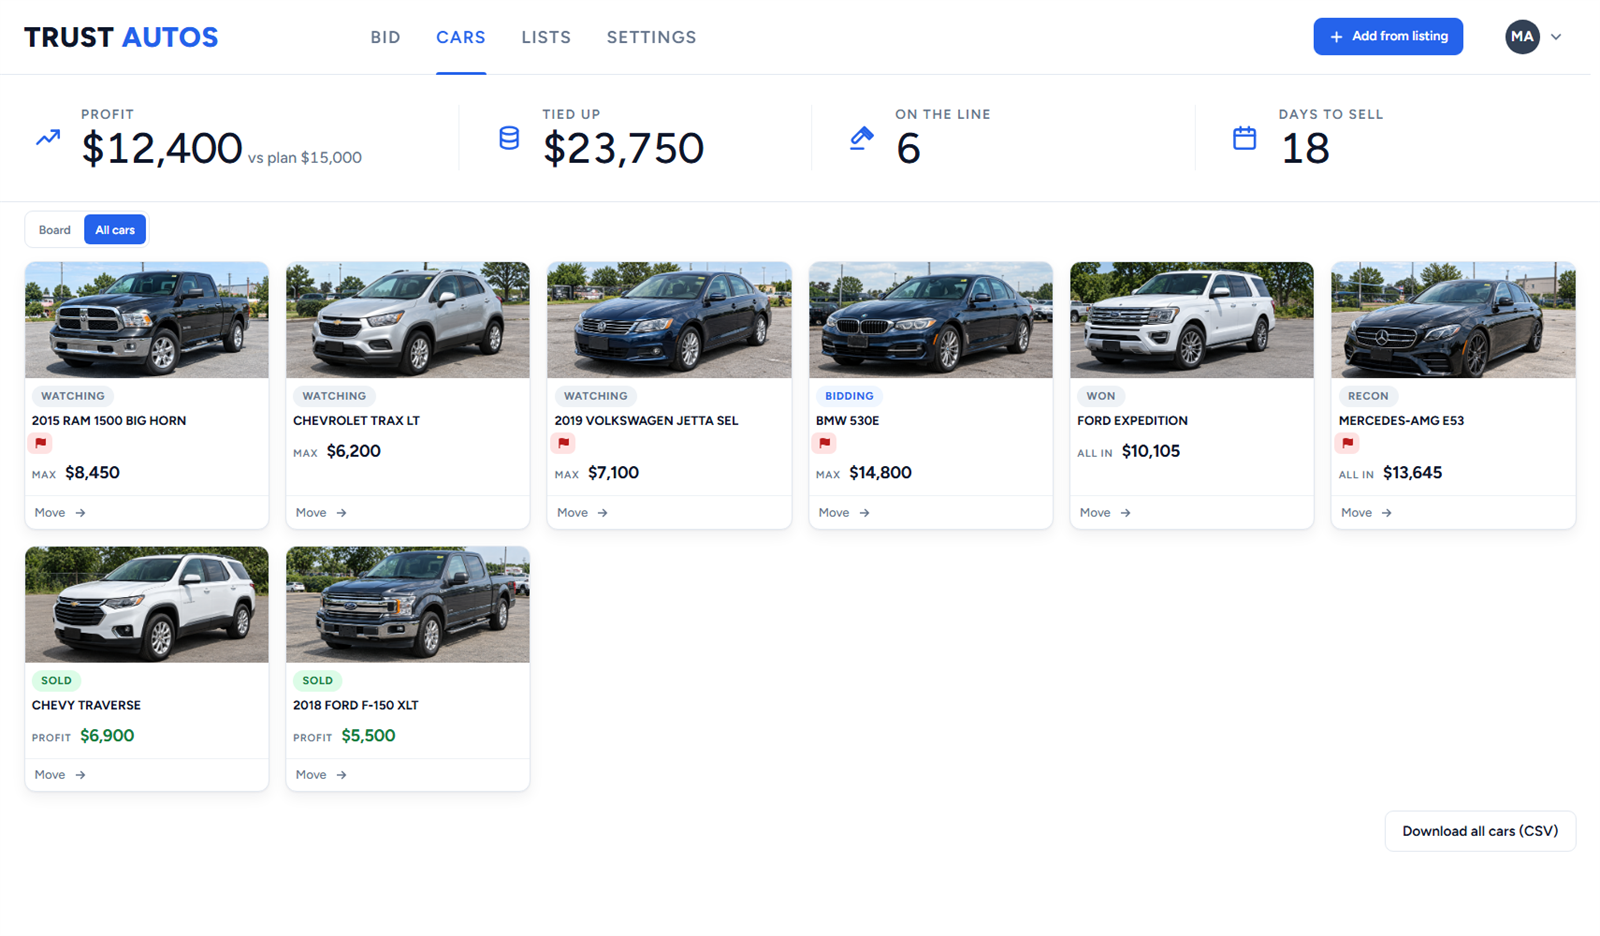
Task: Click the Tied Up database icon
Action: pos(509,138)
